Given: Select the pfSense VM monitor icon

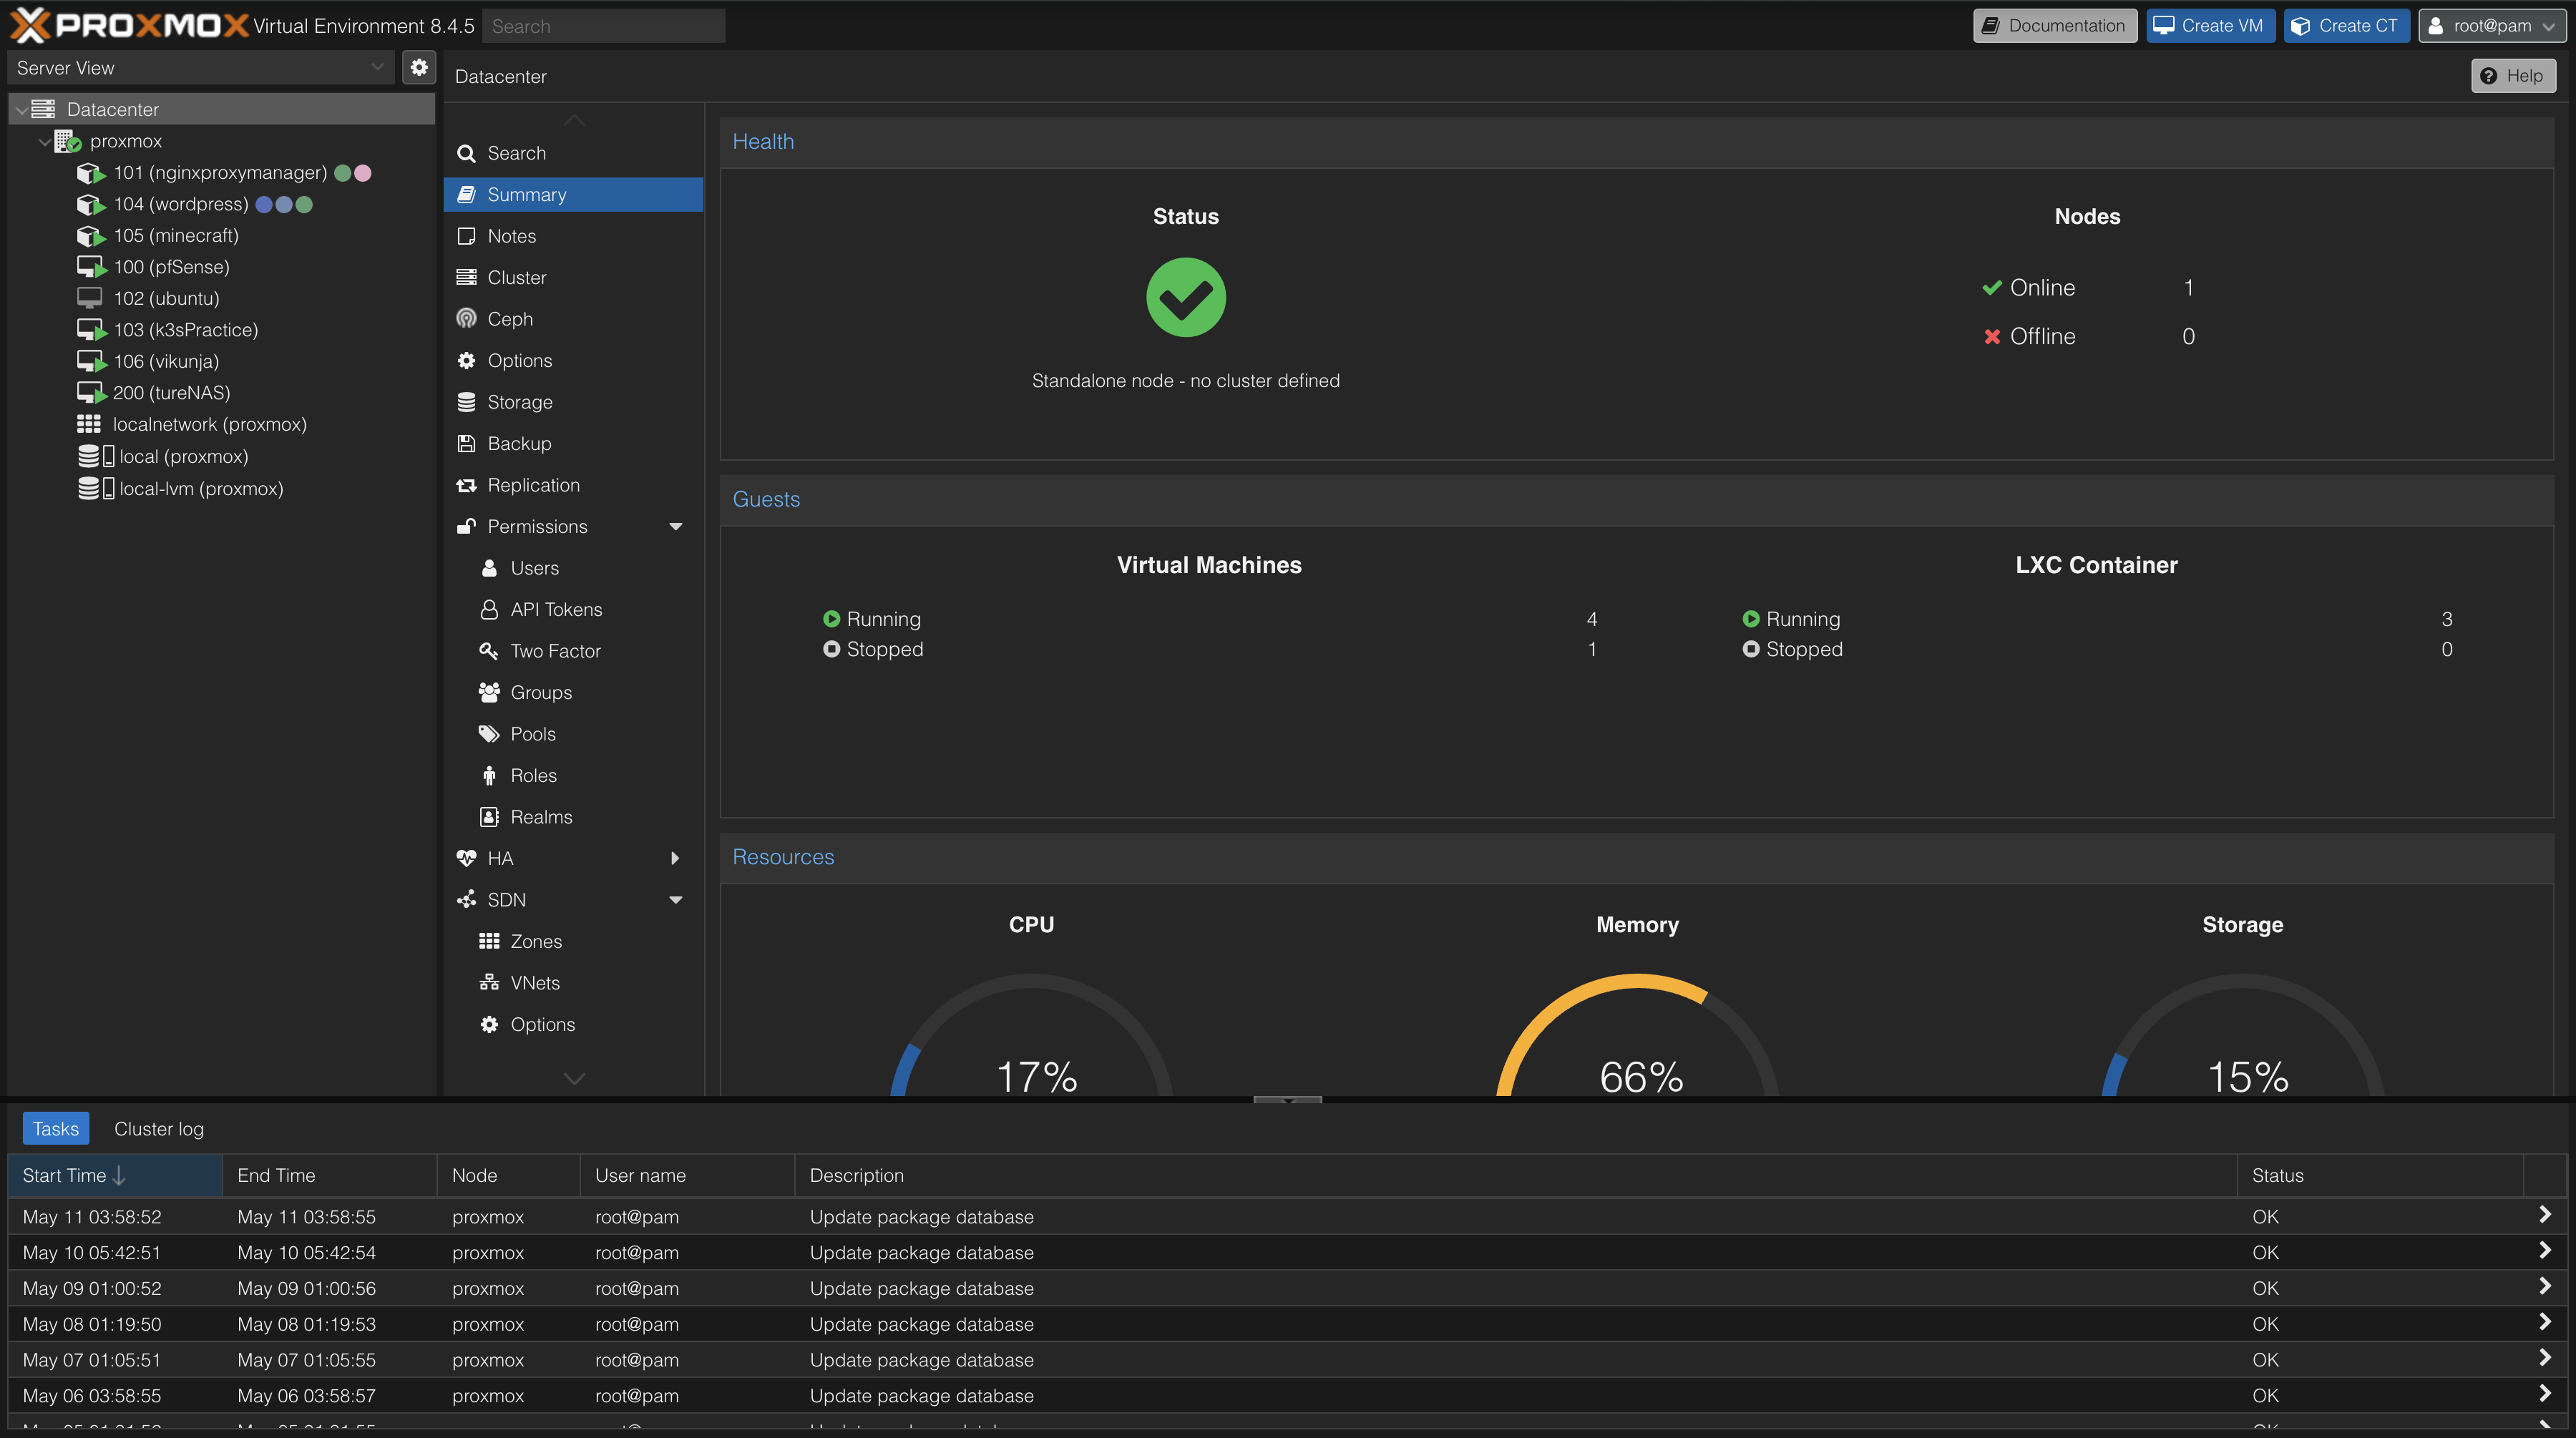Looking at the screenshot, I should click(x=91, y=267).
